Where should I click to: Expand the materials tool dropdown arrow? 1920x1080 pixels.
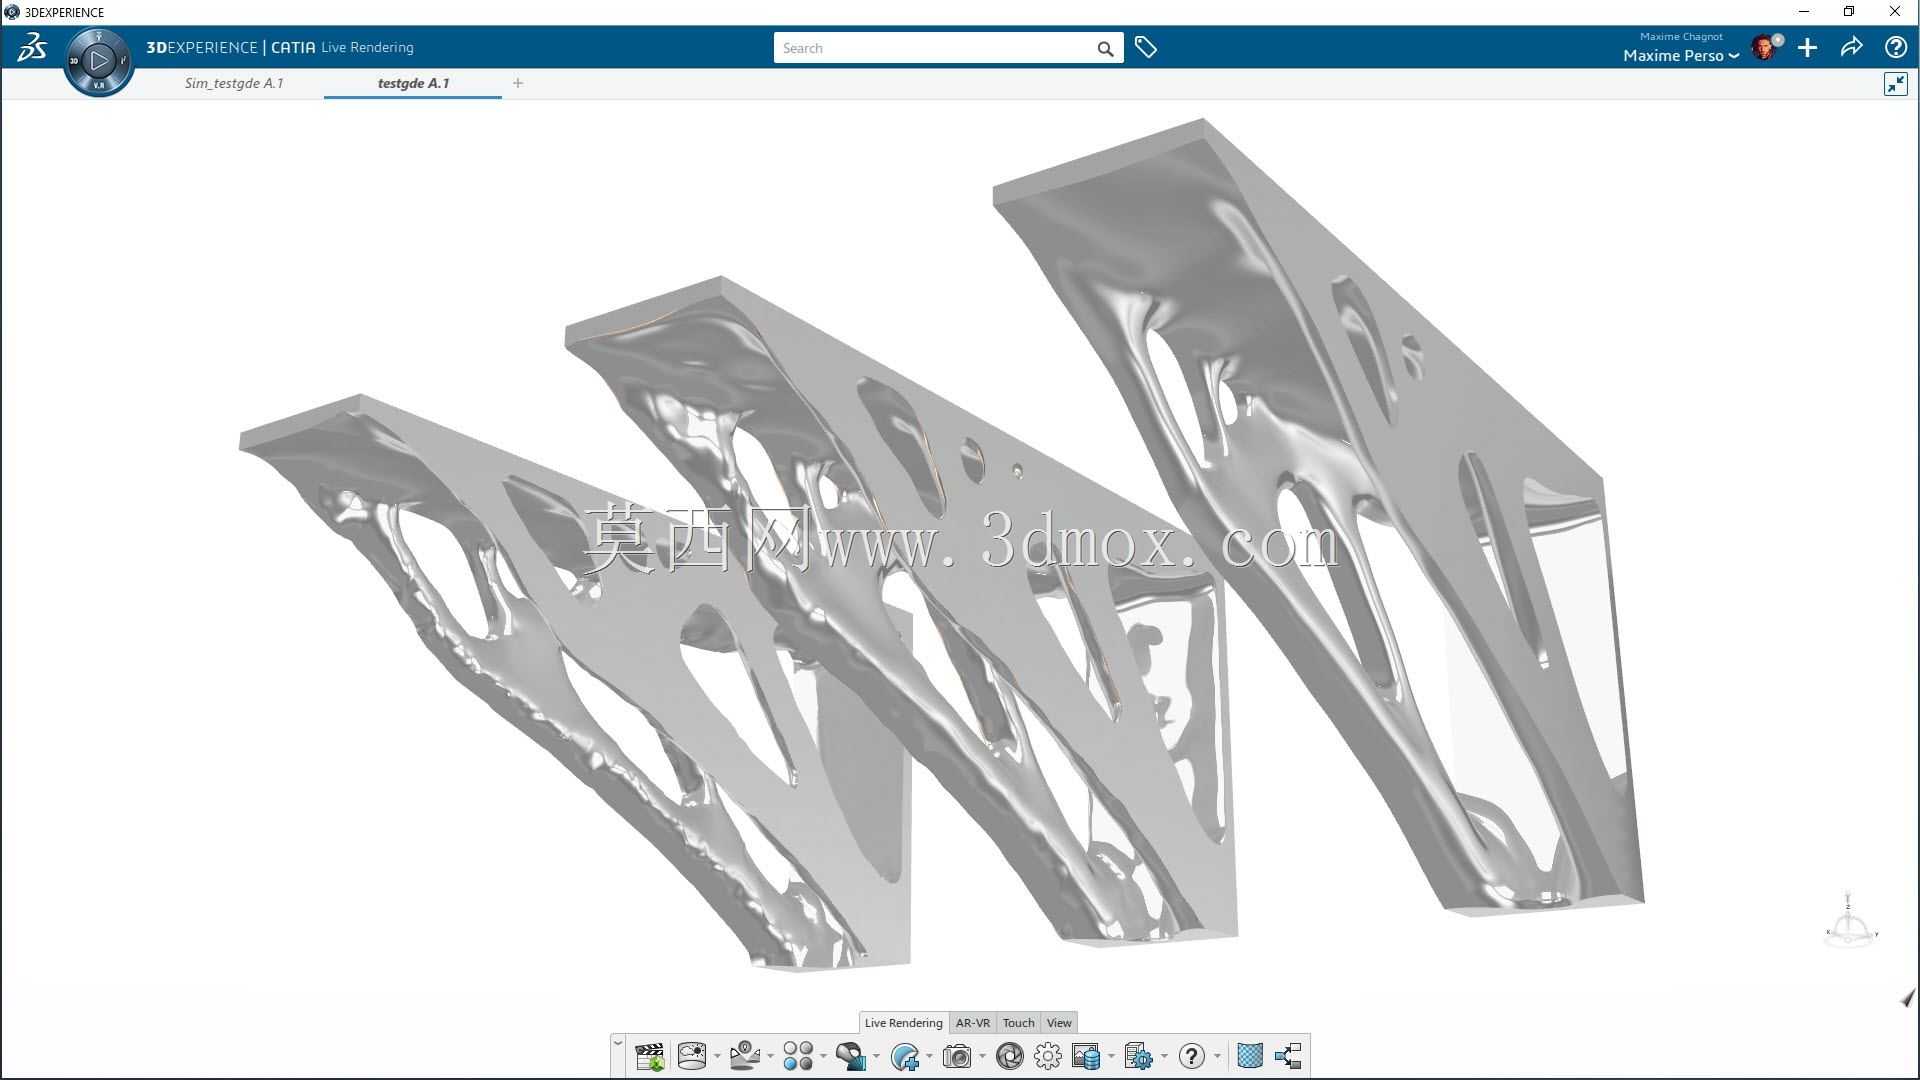pos(823,1056)
